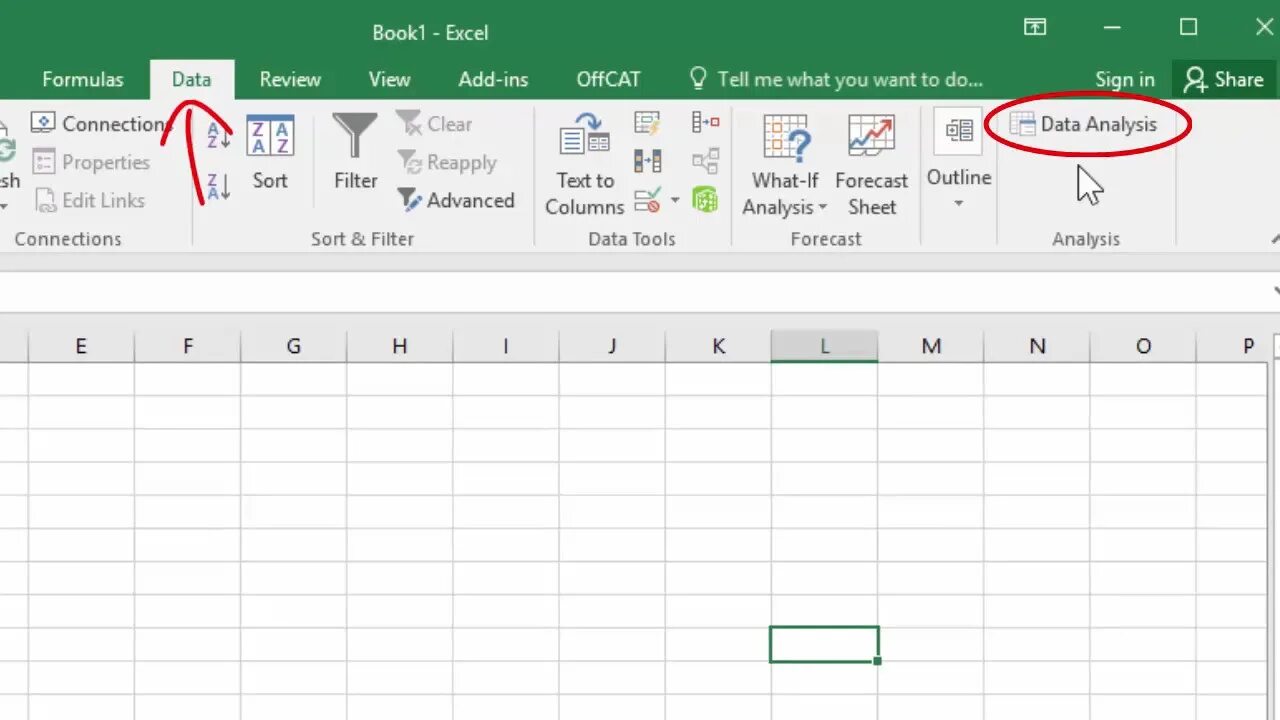The height and width of the screenshot is (720, 1280).
Task: Select column K header
Action: tap(718, 347)
